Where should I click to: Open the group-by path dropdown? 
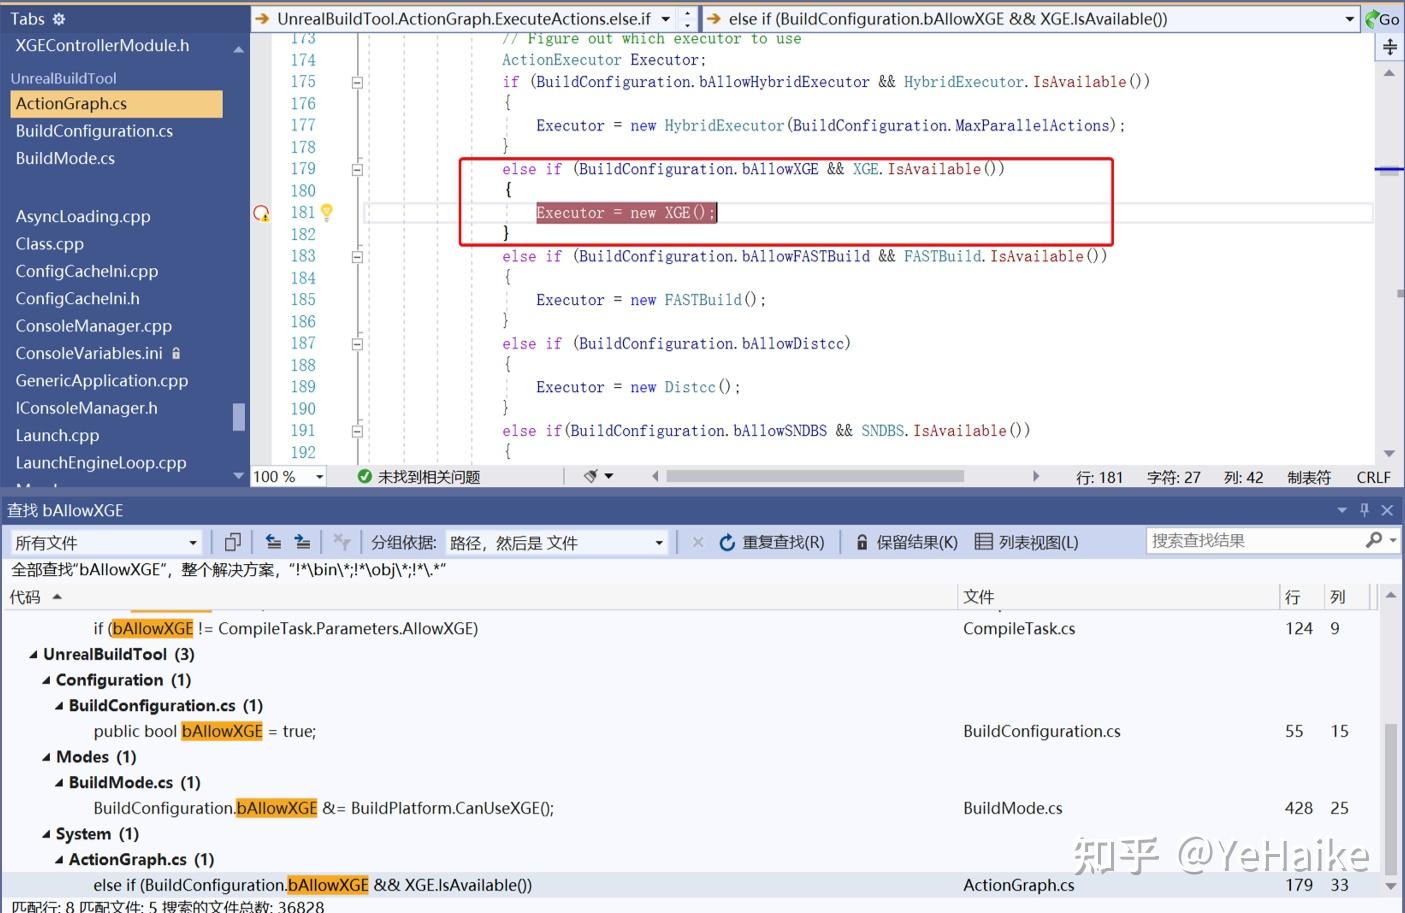[659, 542]
